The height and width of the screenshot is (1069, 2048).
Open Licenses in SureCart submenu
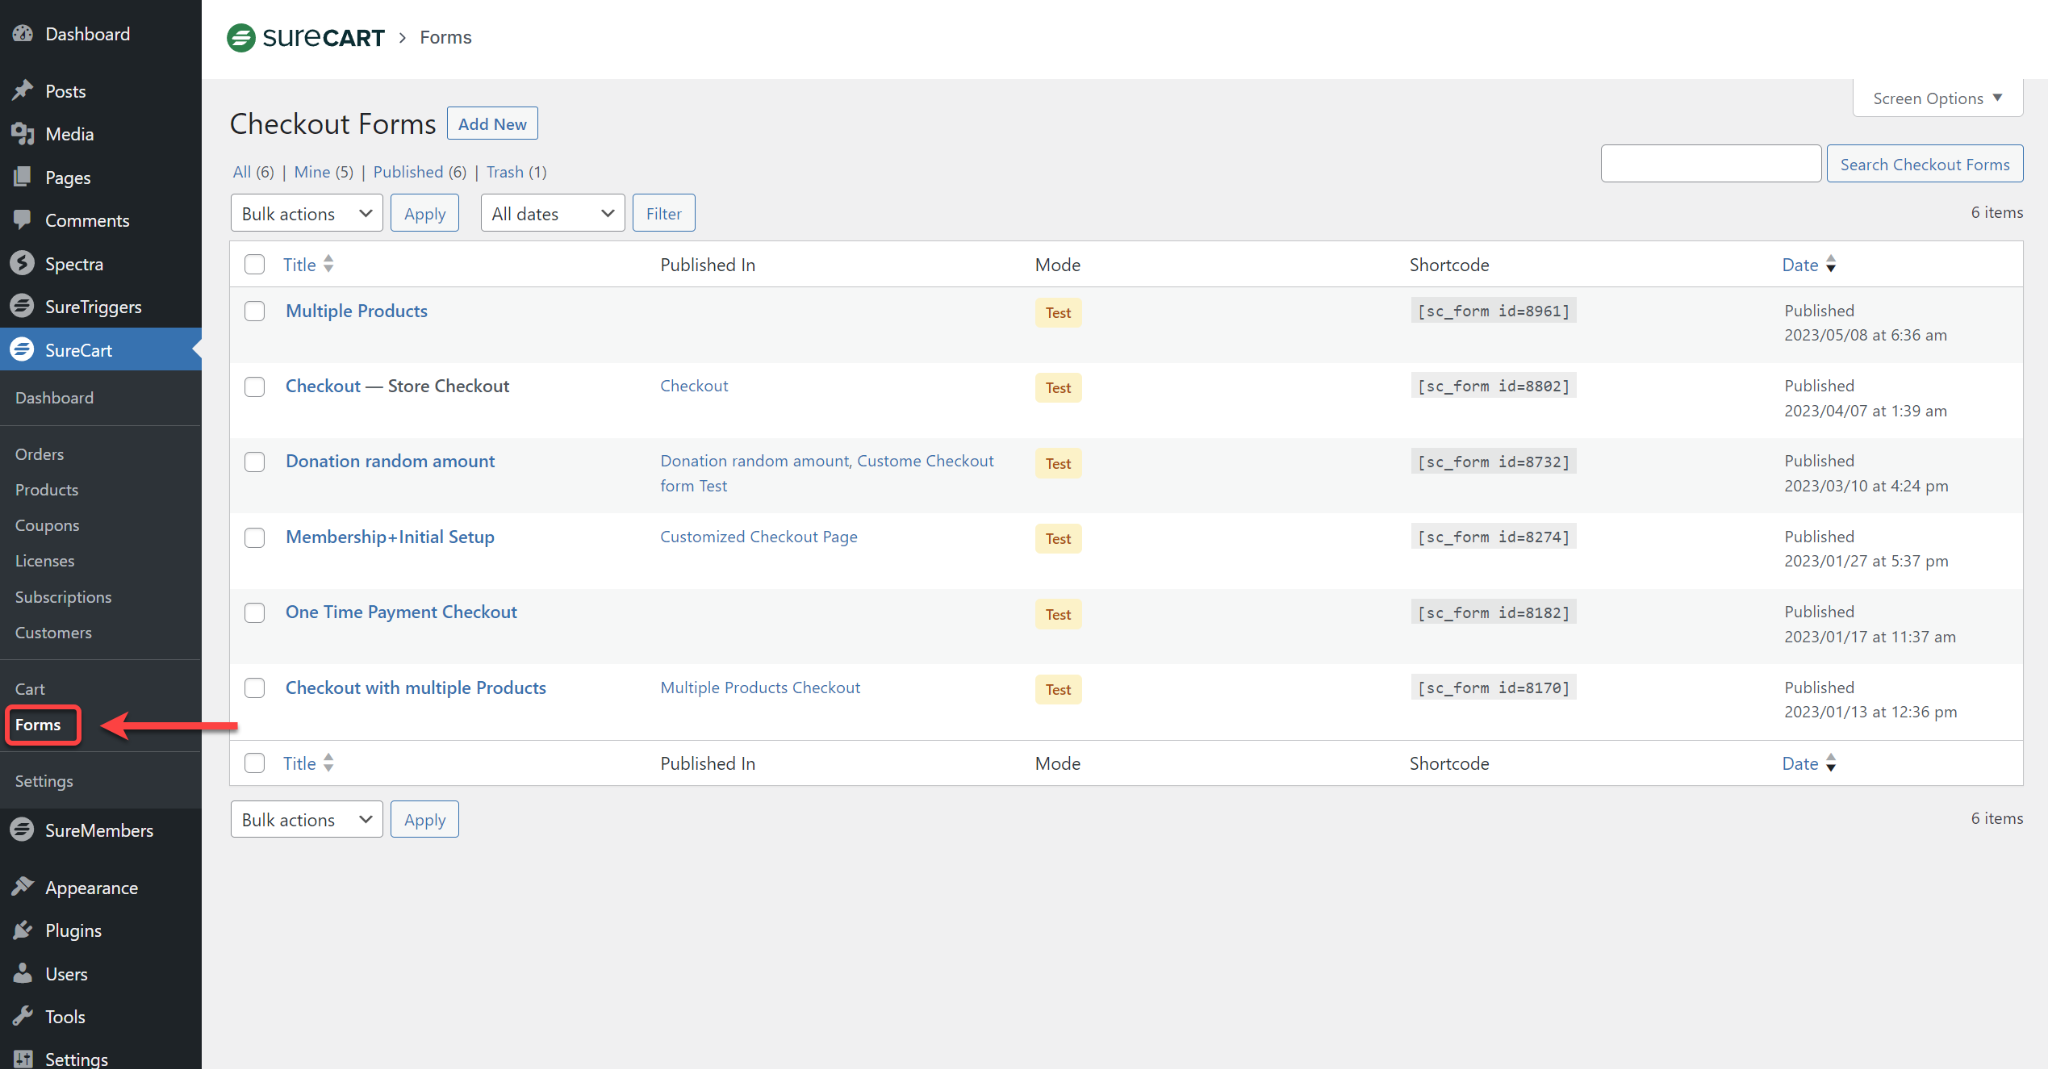coord(44,561)
